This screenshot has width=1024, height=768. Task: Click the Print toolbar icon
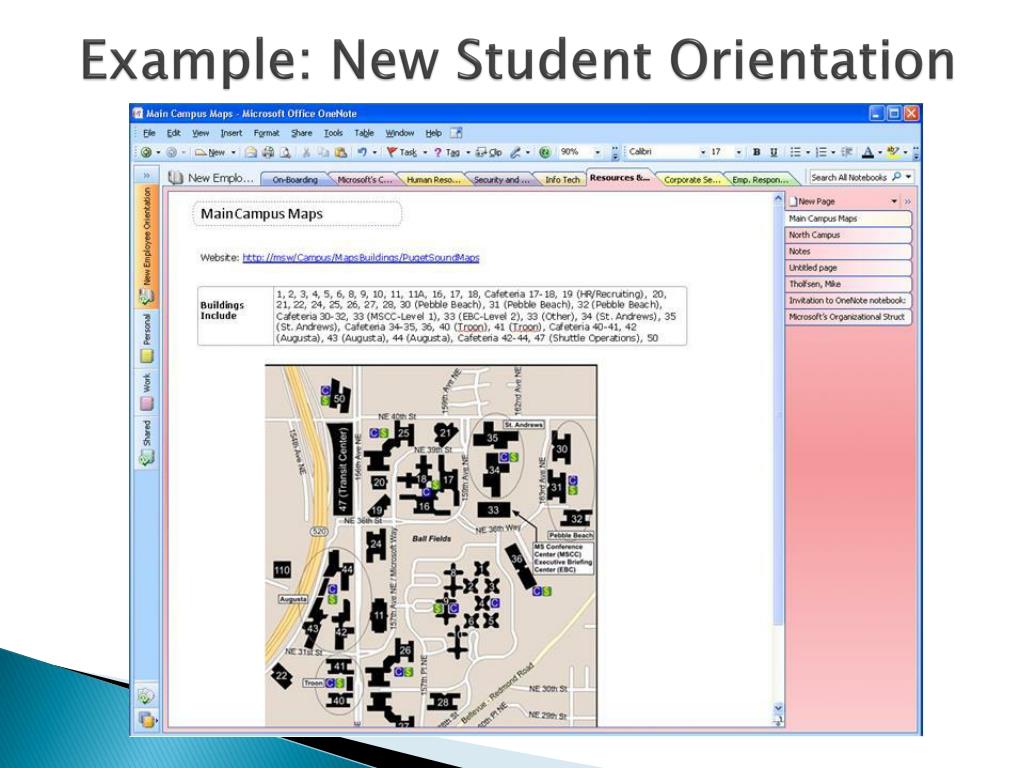pos(268,152)
